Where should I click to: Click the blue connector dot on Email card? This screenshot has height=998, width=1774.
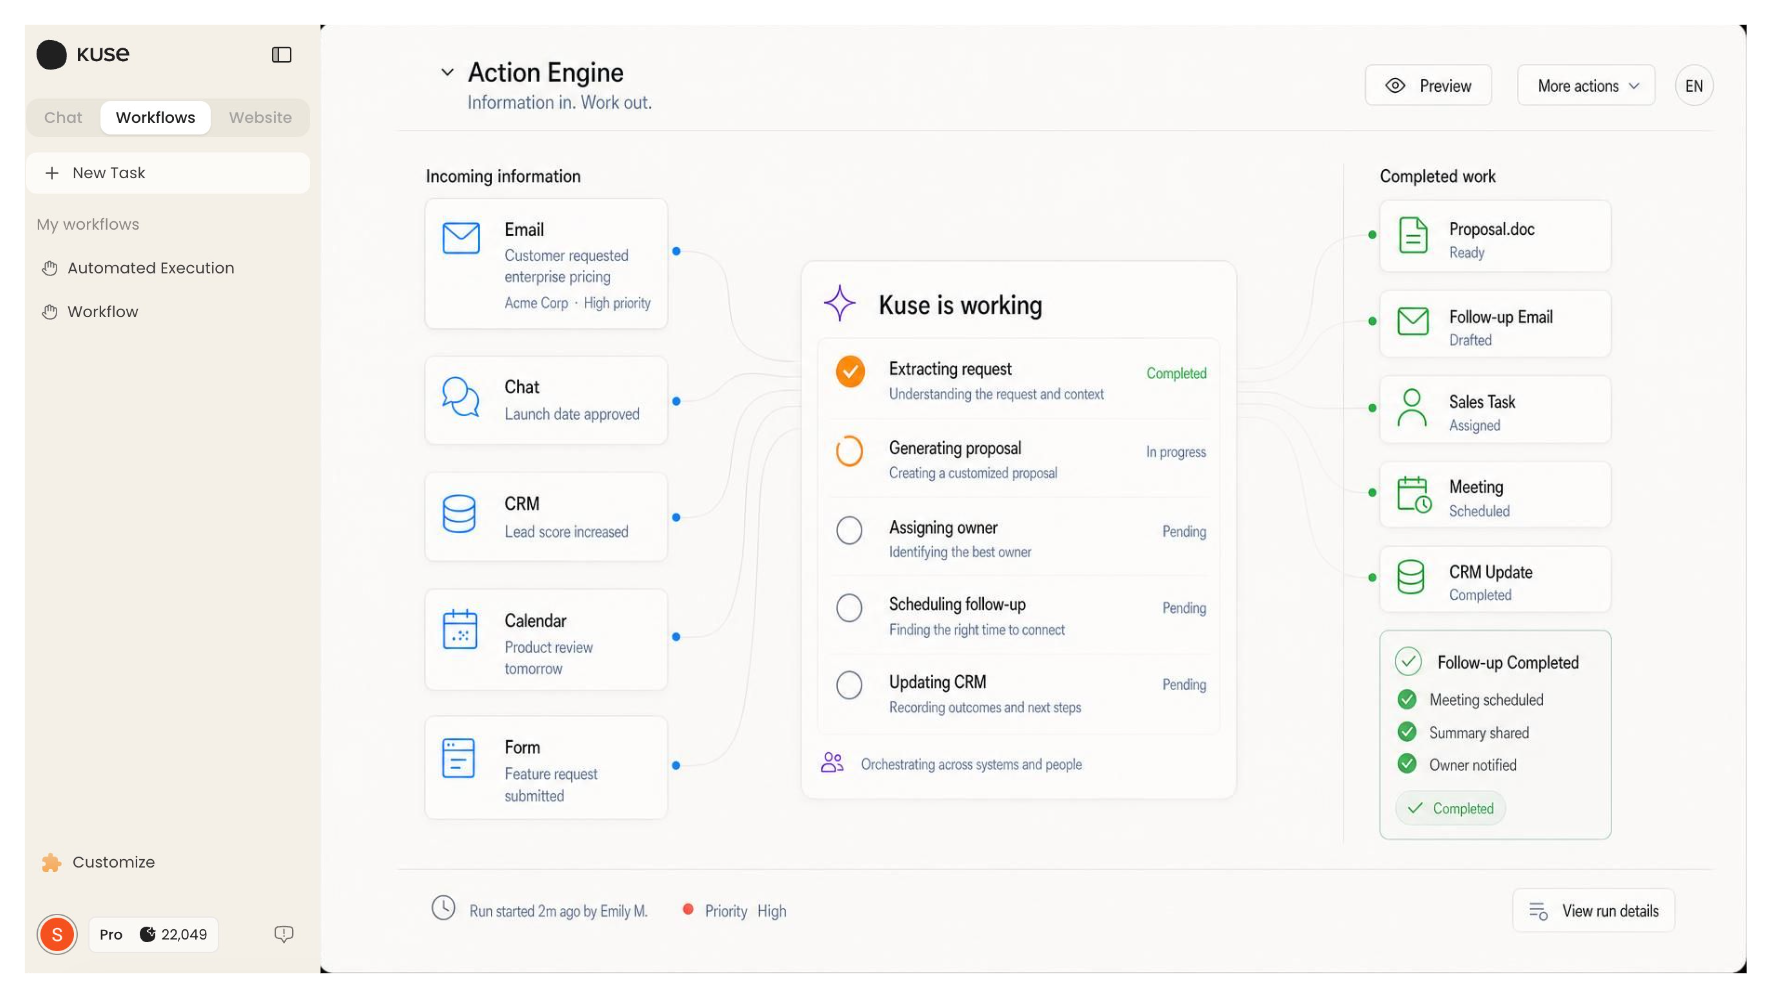coord(676,251)
